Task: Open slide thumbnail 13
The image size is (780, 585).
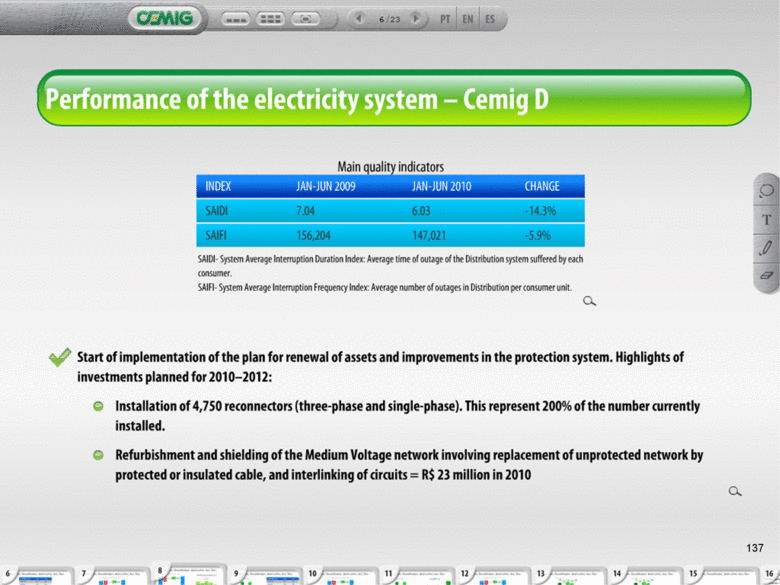Action: pyautogui.click(x=571, y=576)
